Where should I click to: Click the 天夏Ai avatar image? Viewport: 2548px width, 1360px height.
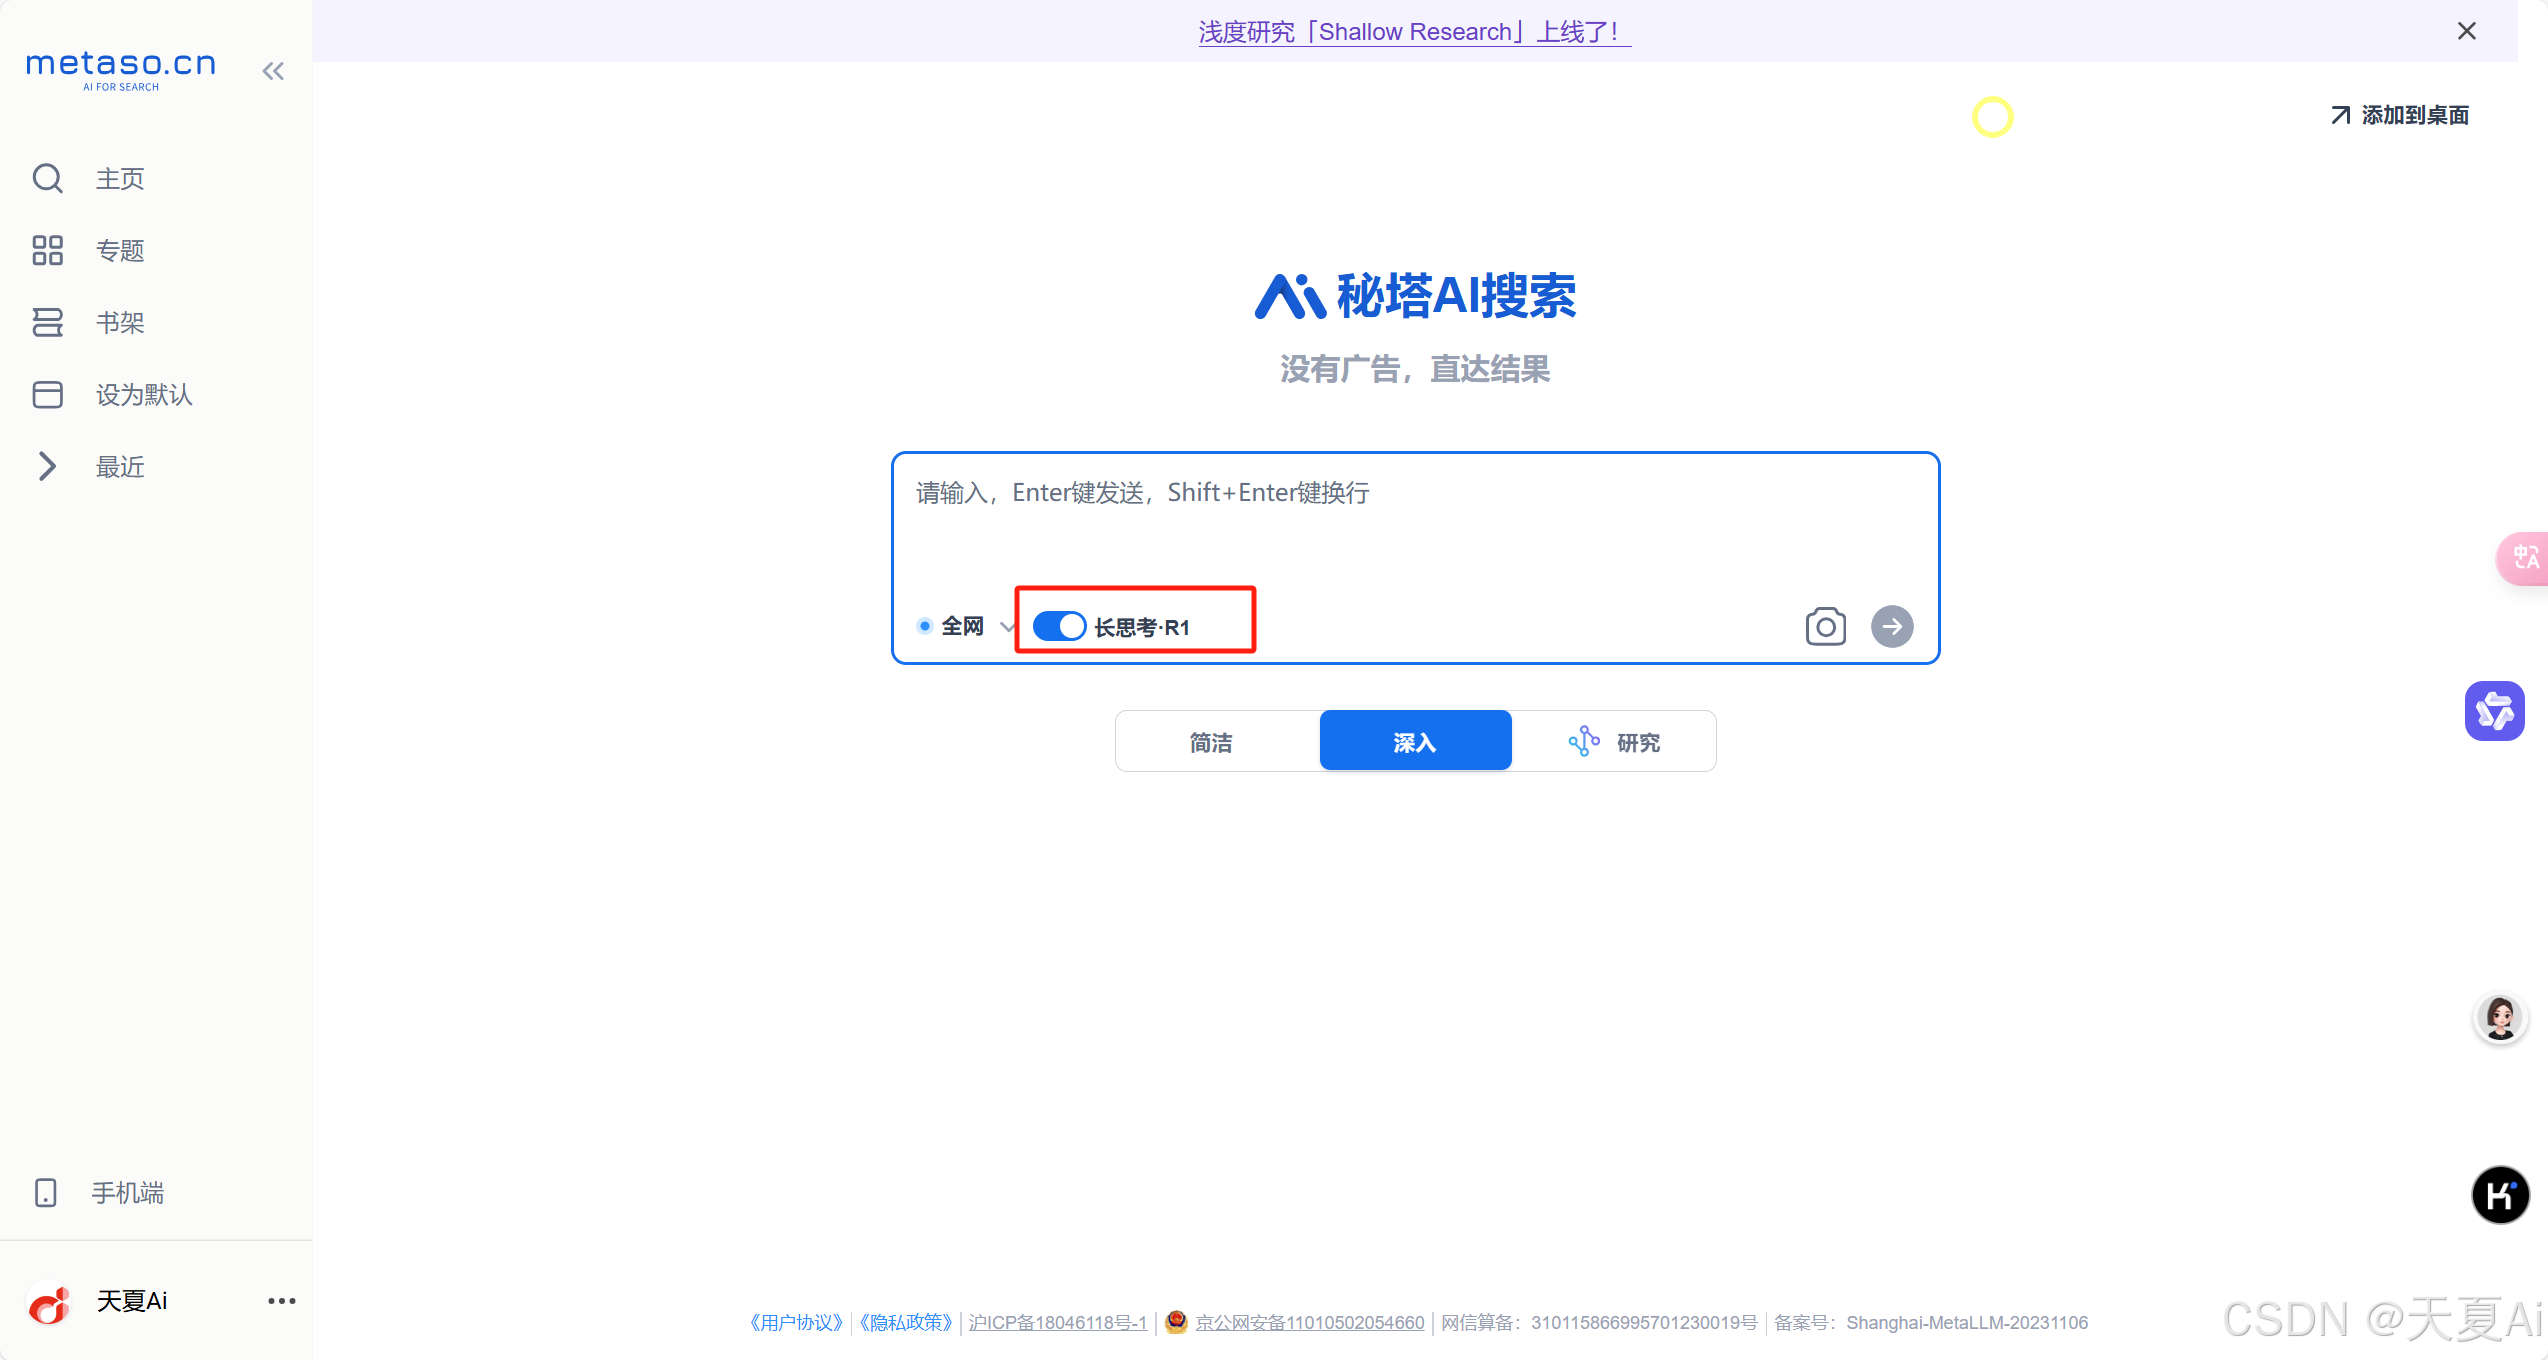coord(49,1303)
